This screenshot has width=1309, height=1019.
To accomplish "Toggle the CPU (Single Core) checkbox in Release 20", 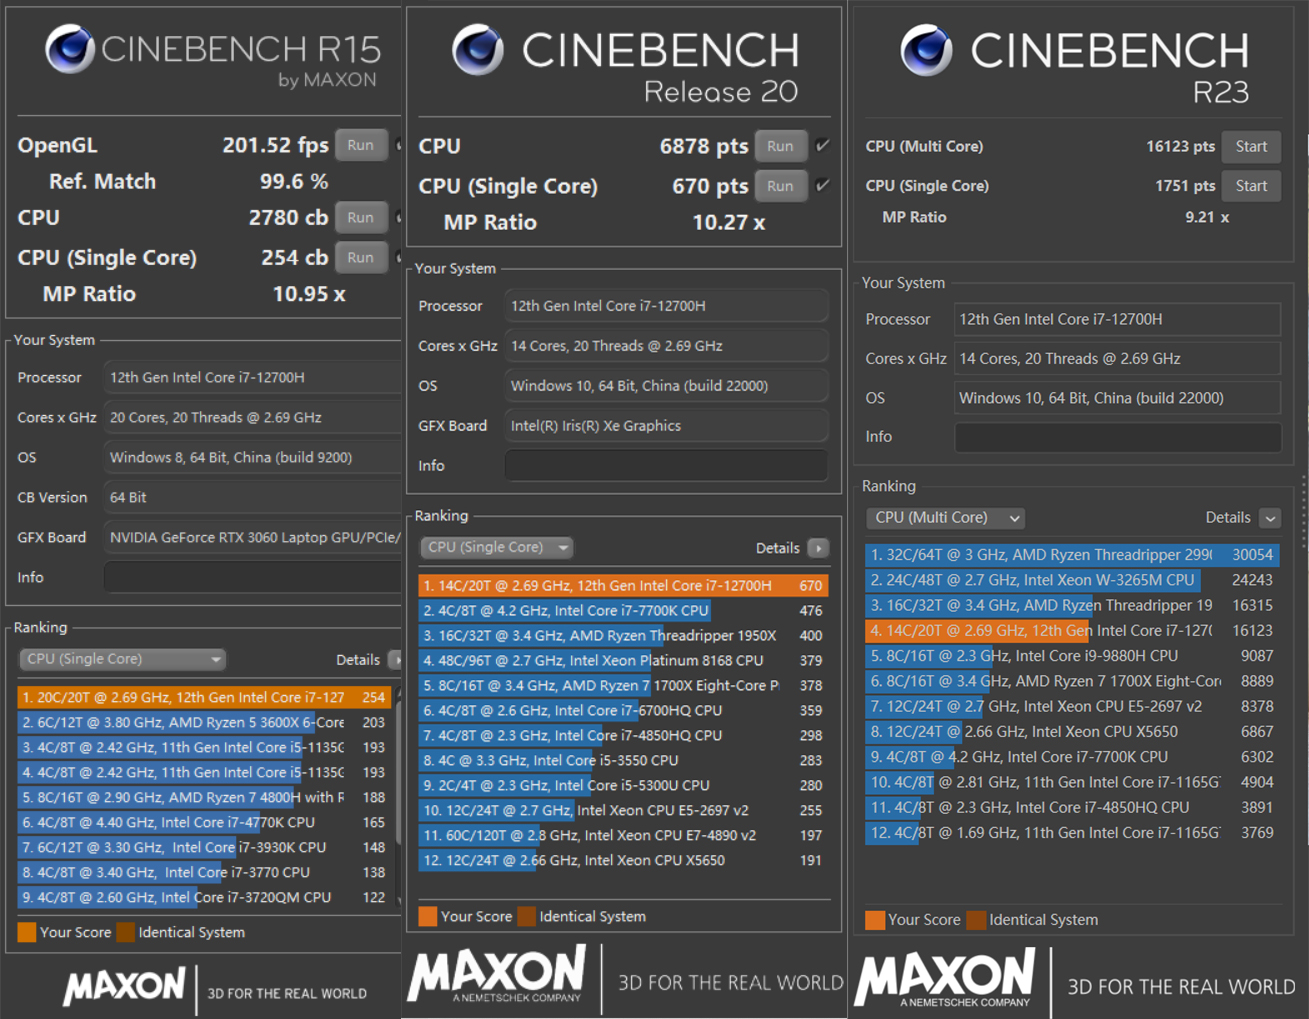I will pos(822,186).
